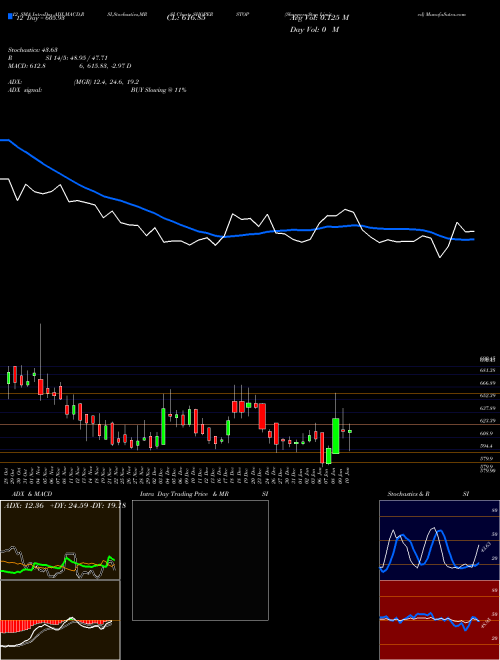Click the '608.9' price axis label
500x660 pixels.
(487, 434)
